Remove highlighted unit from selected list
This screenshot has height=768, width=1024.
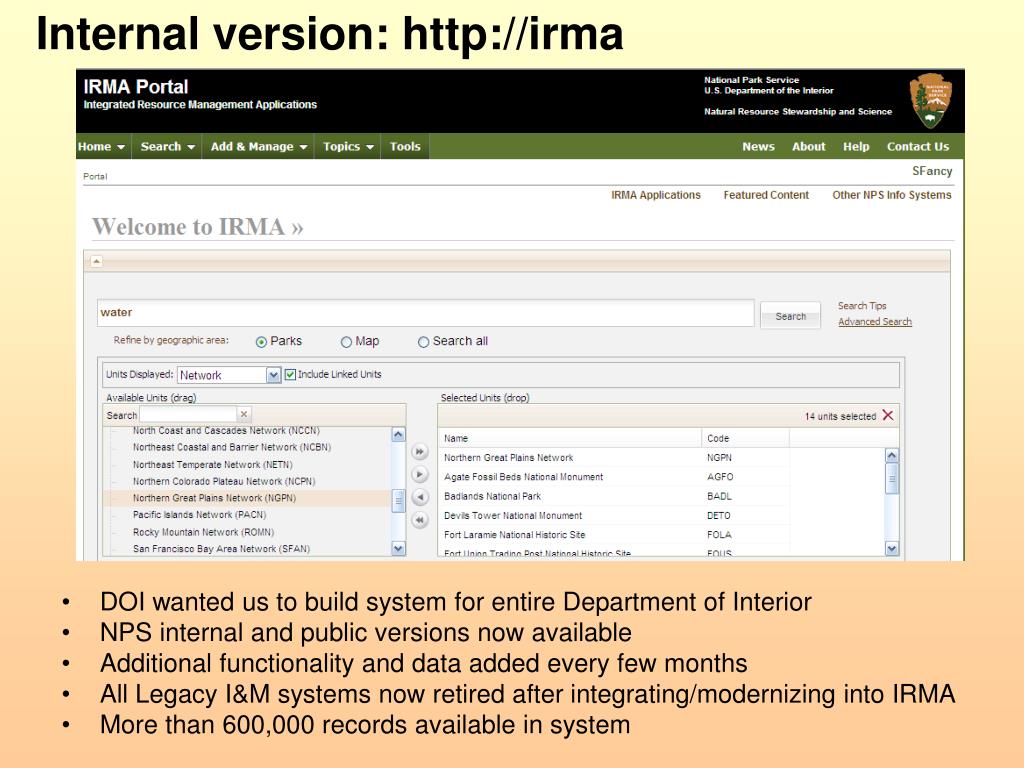click(x=419, y=497)
